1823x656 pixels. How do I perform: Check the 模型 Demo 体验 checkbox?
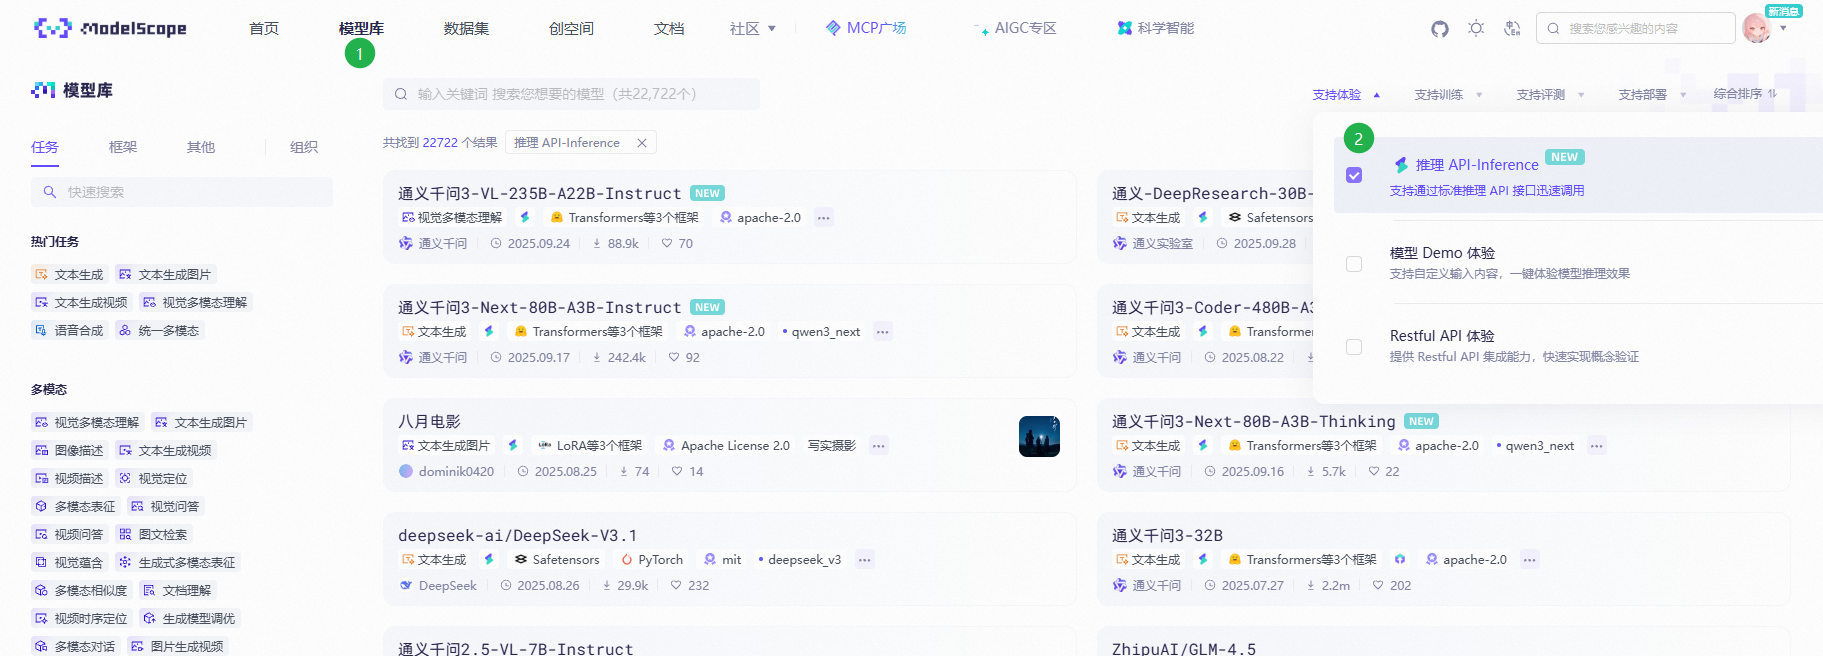tap(1354, 264)
